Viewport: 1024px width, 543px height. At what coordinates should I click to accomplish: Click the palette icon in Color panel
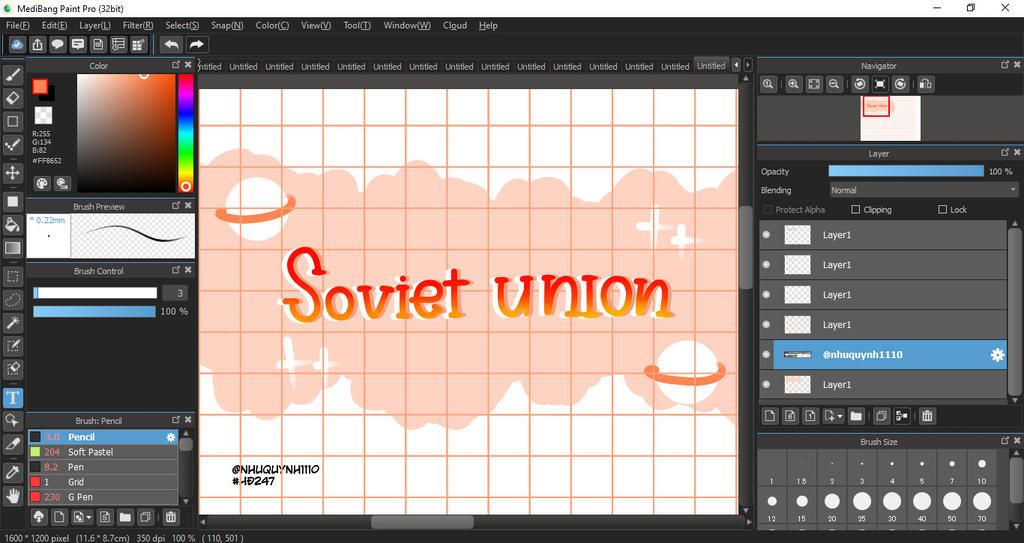(42, 184)
